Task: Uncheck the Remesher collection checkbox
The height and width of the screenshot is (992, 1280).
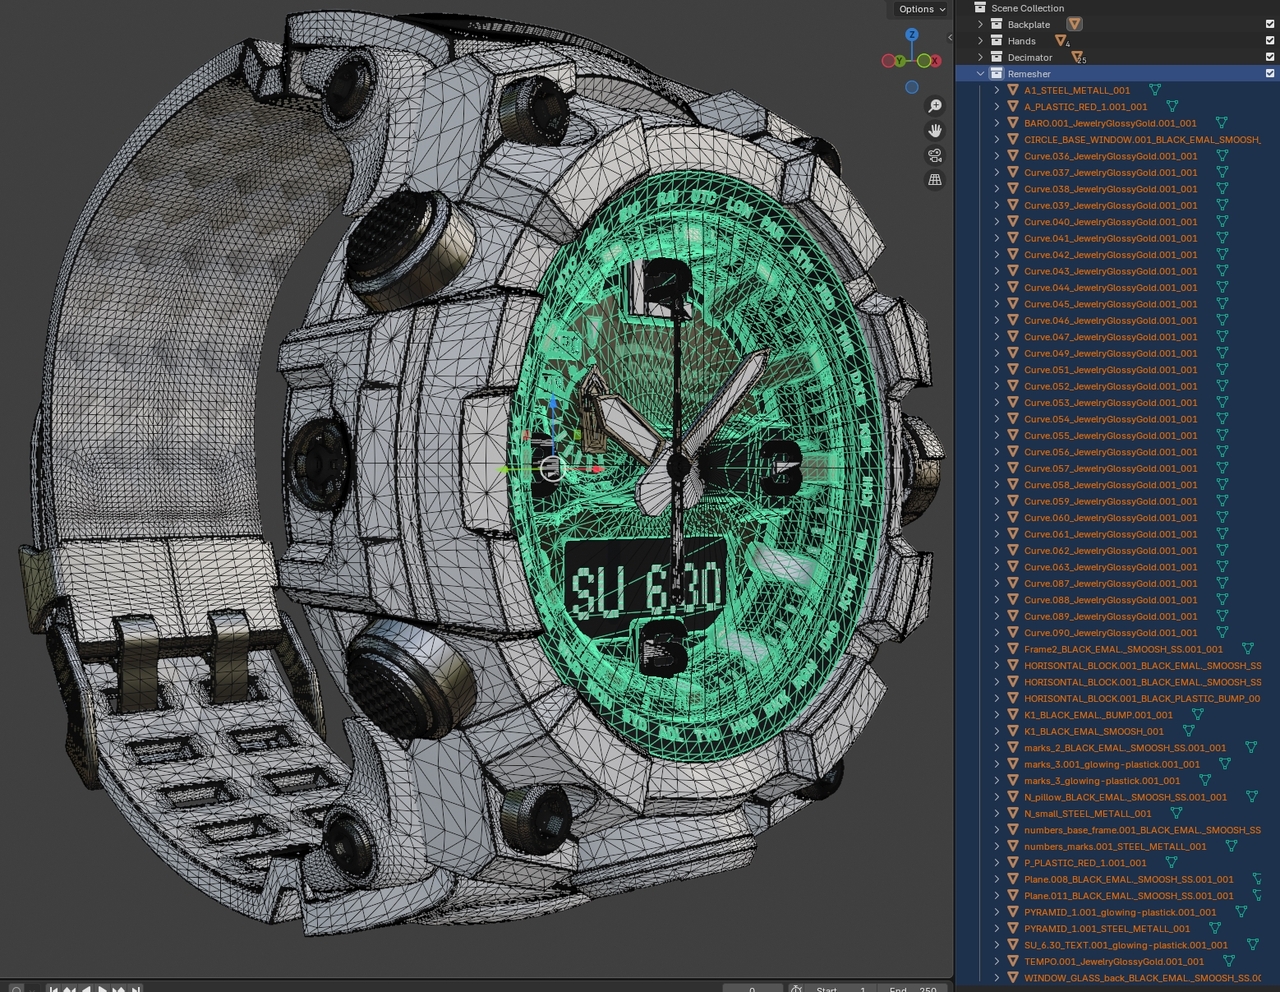Action: (1270, 73)
